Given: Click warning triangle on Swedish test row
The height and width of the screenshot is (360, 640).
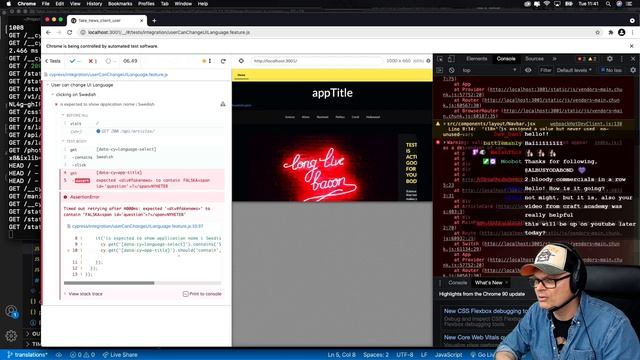Looking at the screenshot, I should [223, 104].
